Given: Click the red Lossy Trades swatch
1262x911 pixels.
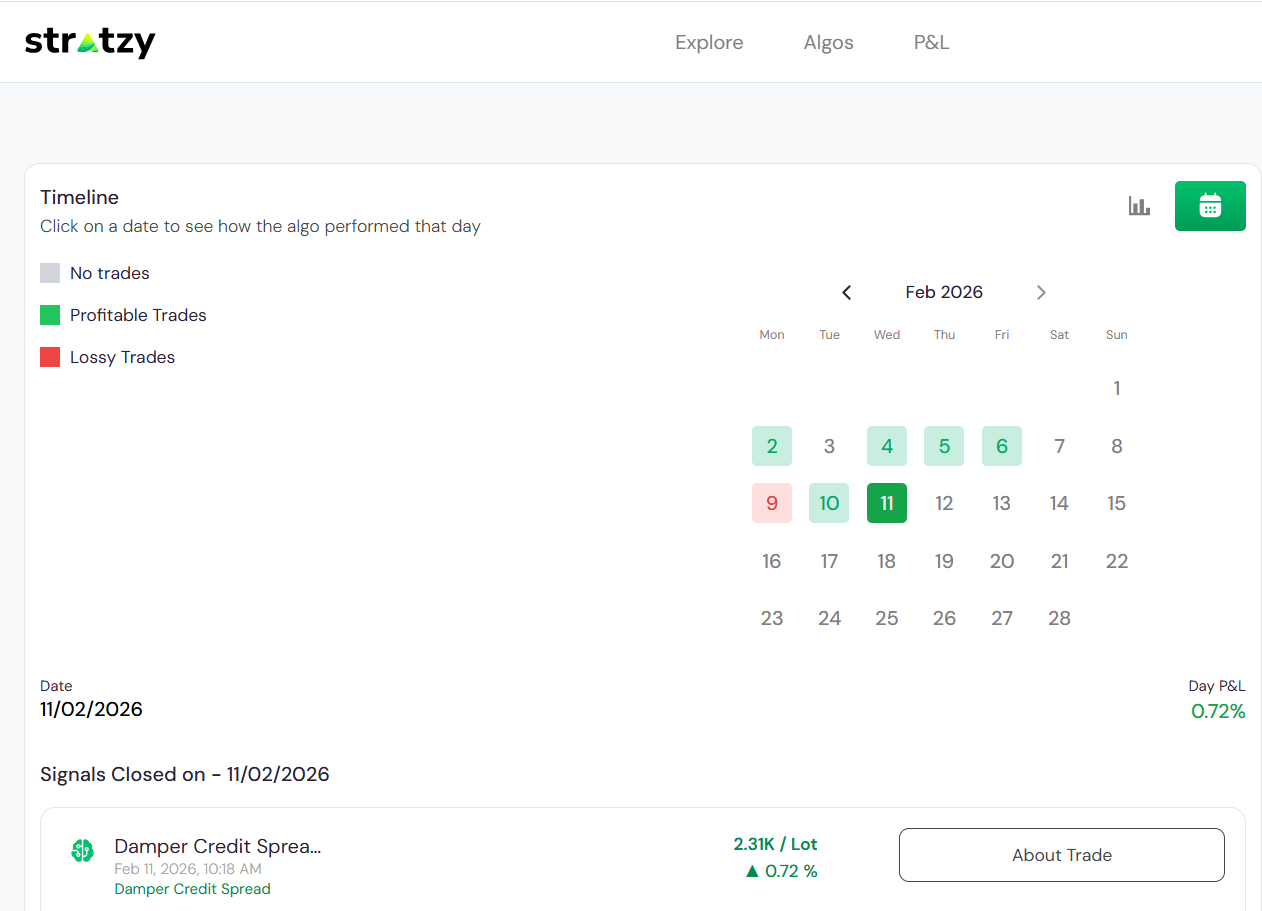Looking at the screenshot, I should pyautogui.click(x=50, y=357).
